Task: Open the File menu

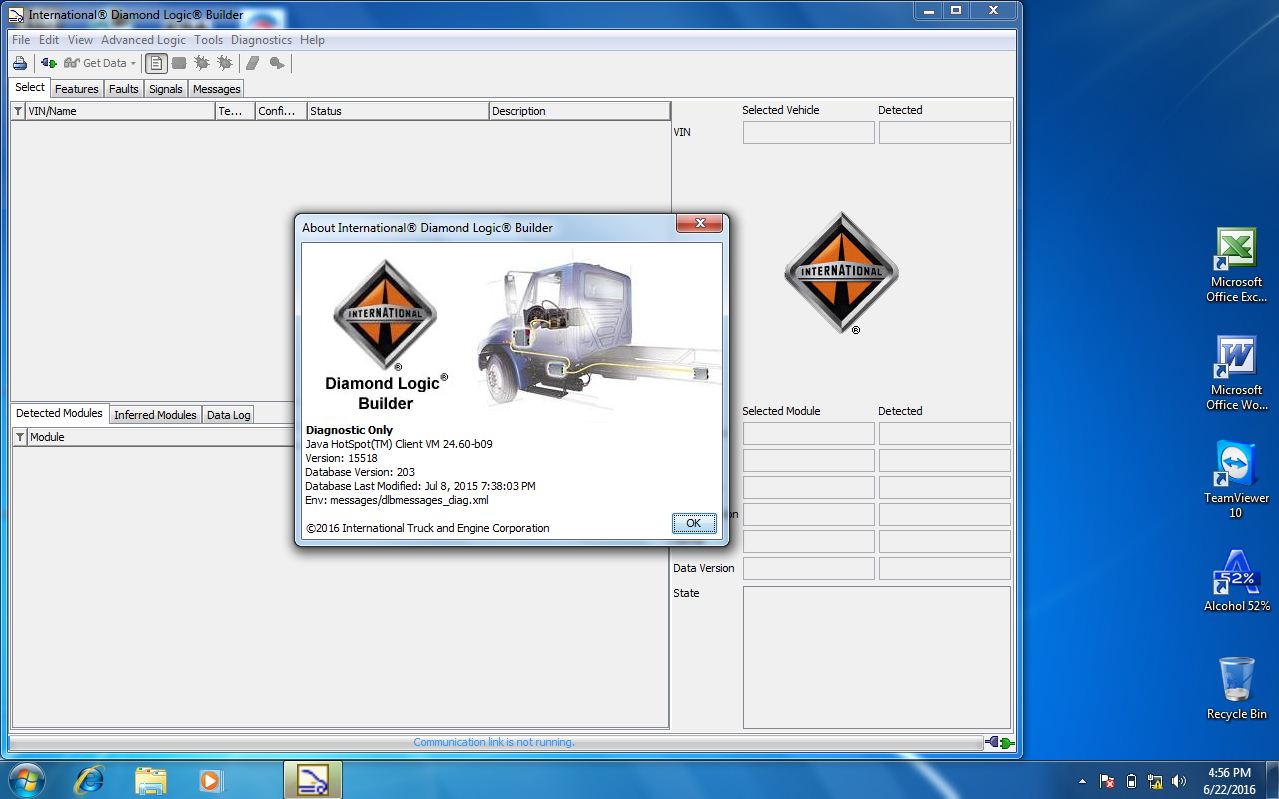Action: click(x=20, y=40)
